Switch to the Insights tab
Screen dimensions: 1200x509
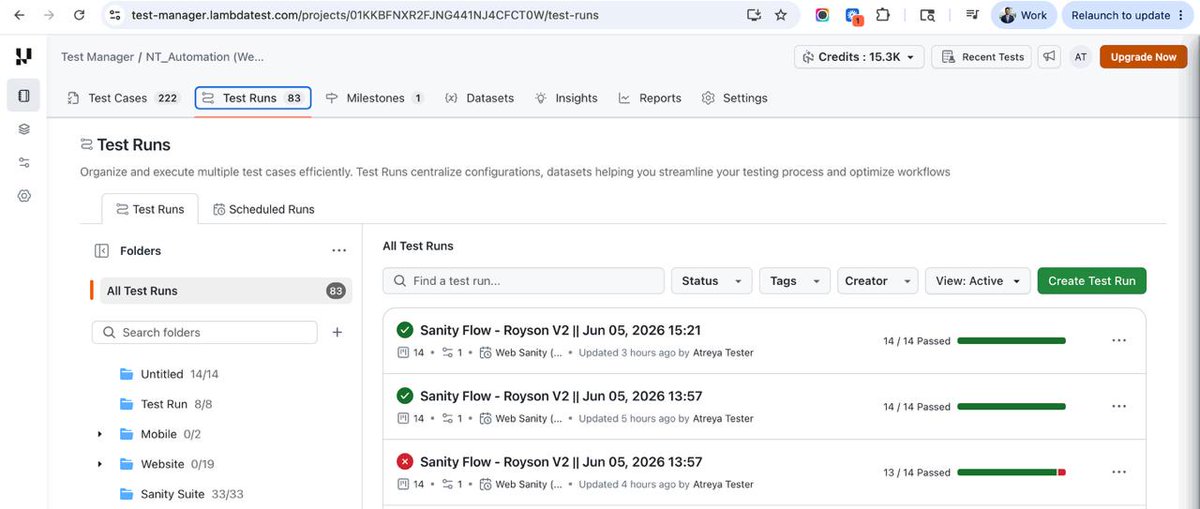[566, 98]
